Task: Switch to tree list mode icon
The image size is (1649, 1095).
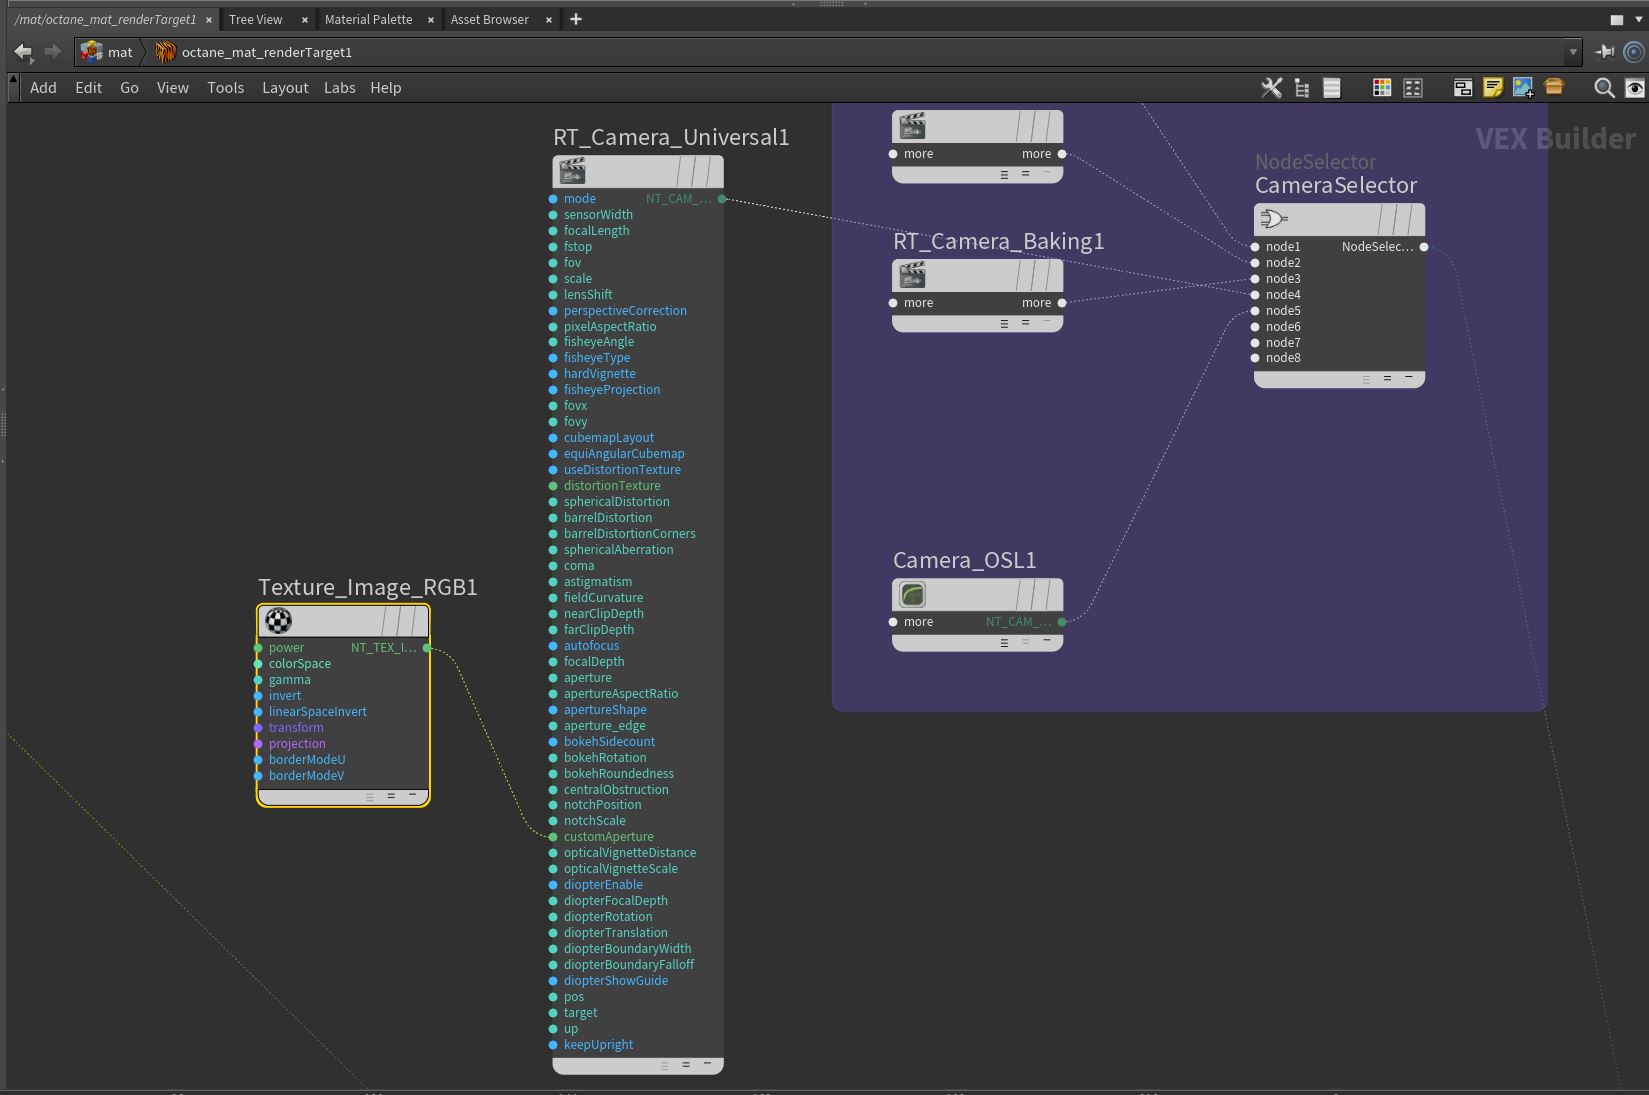Action: [x=1302, y=88]
